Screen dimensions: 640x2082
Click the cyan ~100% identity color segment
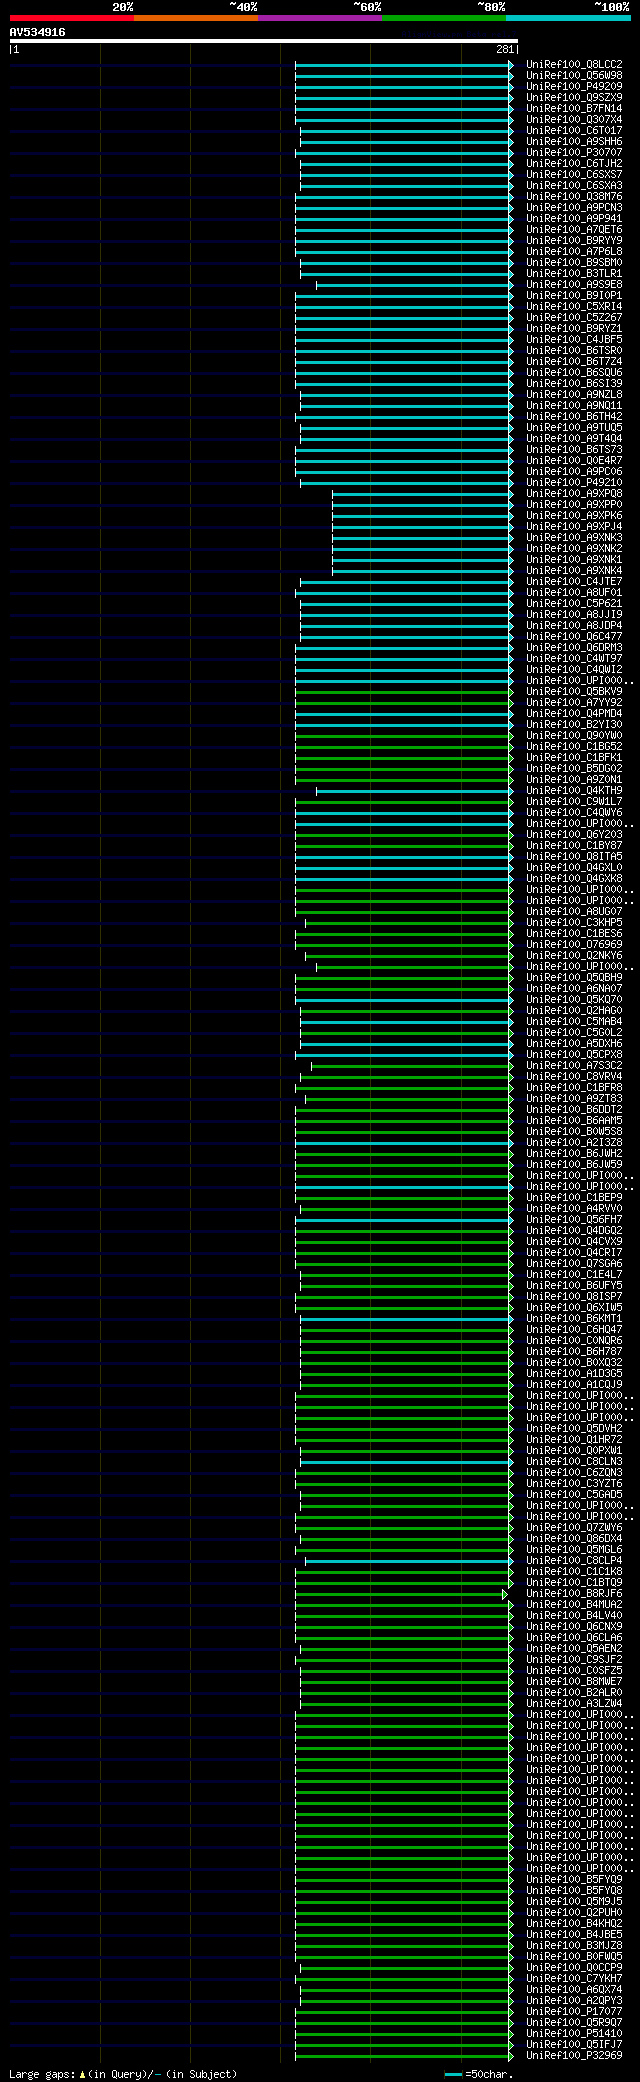[x=568, y=18]
